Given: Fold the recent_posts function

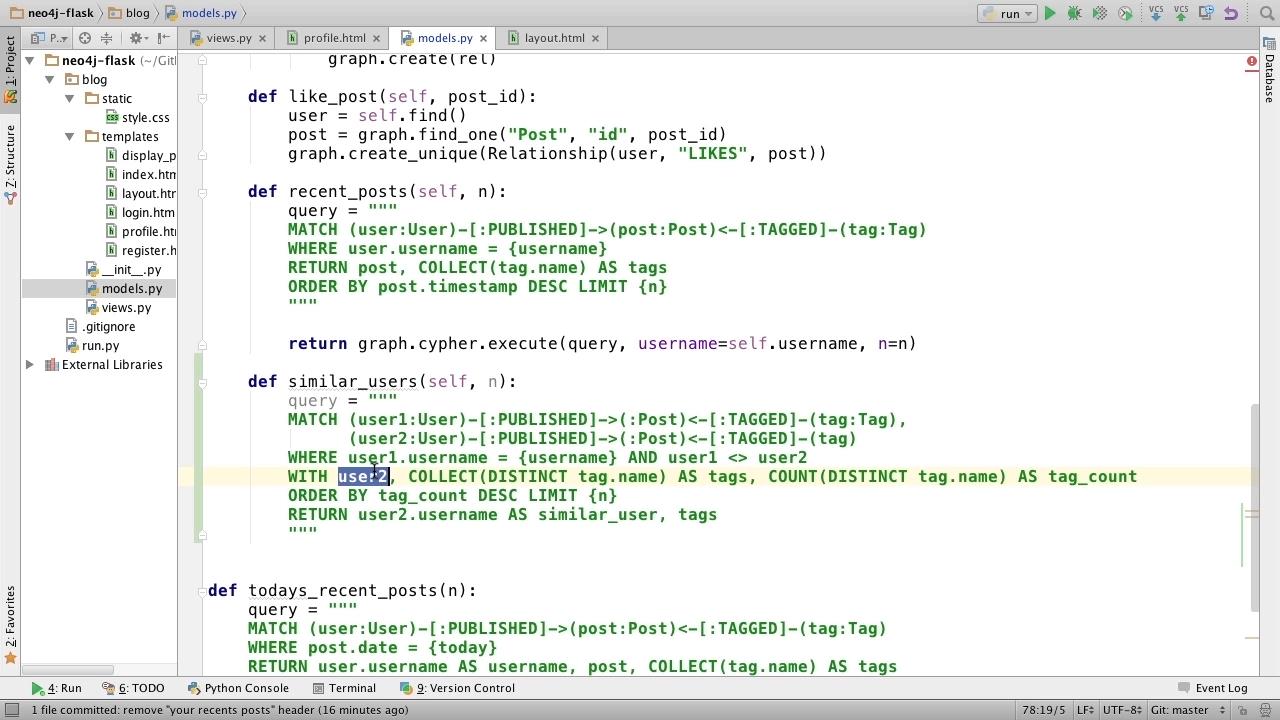Looking at the screenshot, I should 202,192.
